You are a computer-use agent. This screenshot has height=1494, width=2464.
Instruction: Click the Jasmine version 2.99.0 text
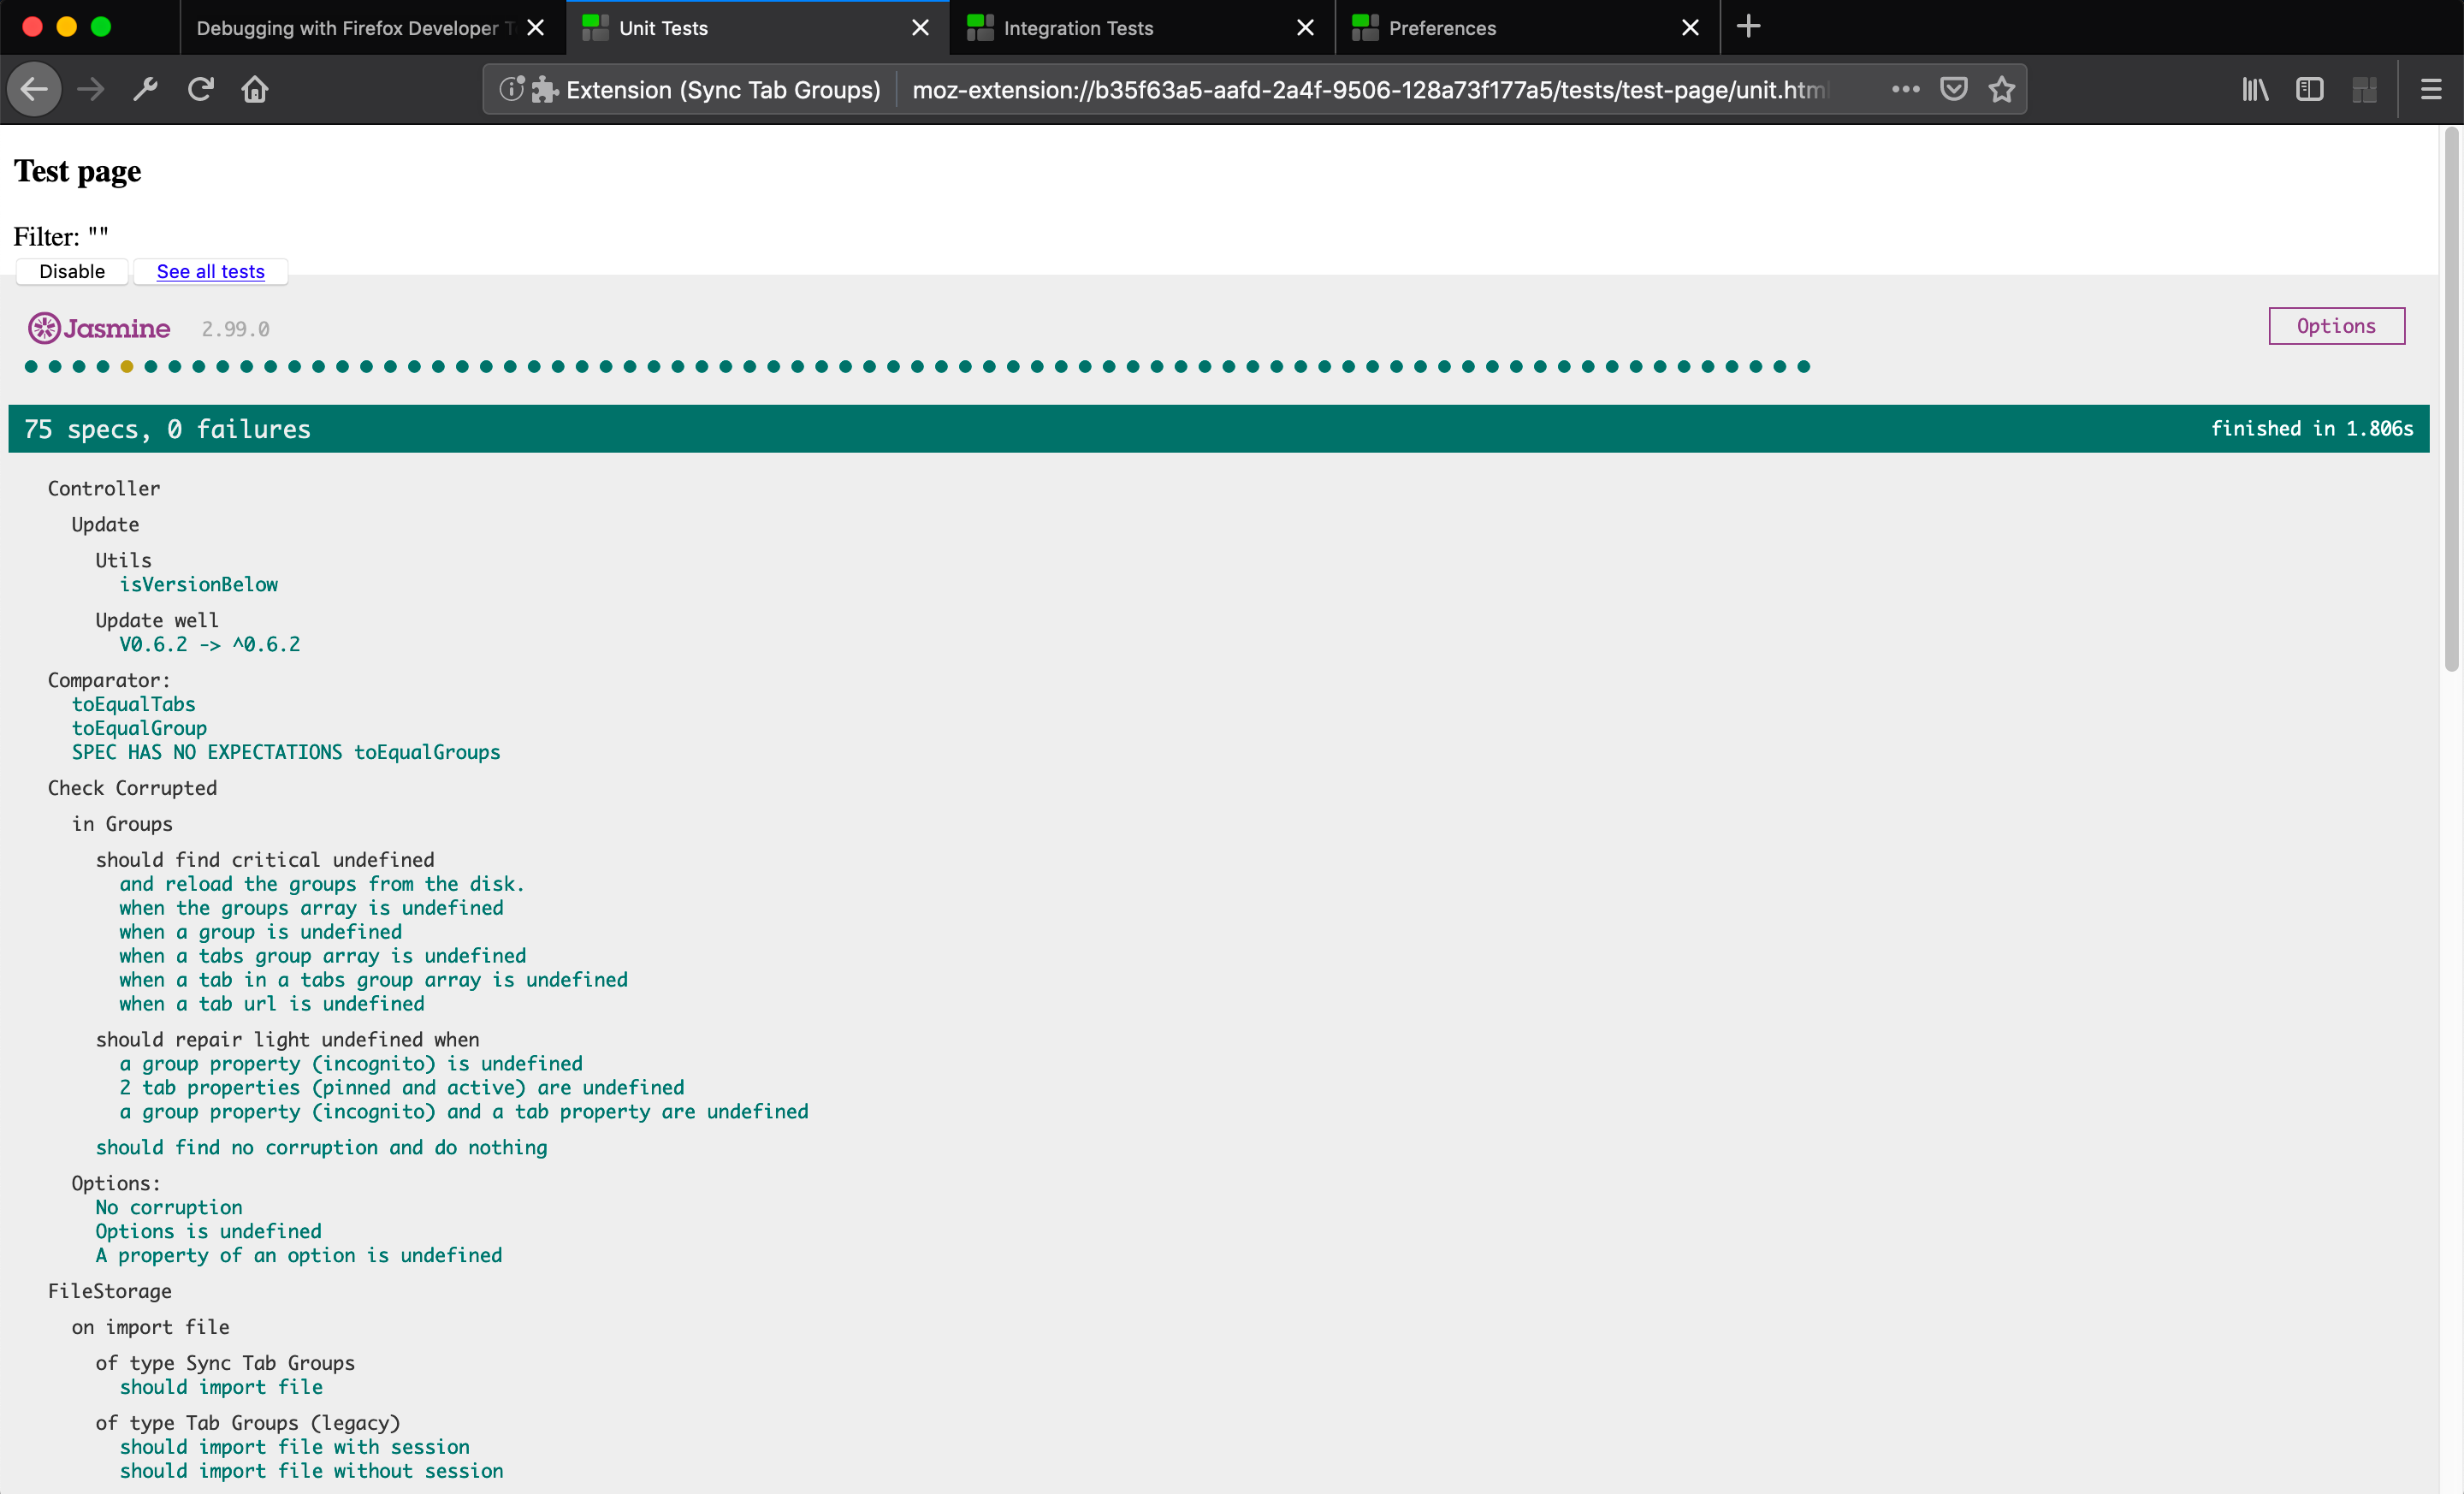click(x=236, y=330)
